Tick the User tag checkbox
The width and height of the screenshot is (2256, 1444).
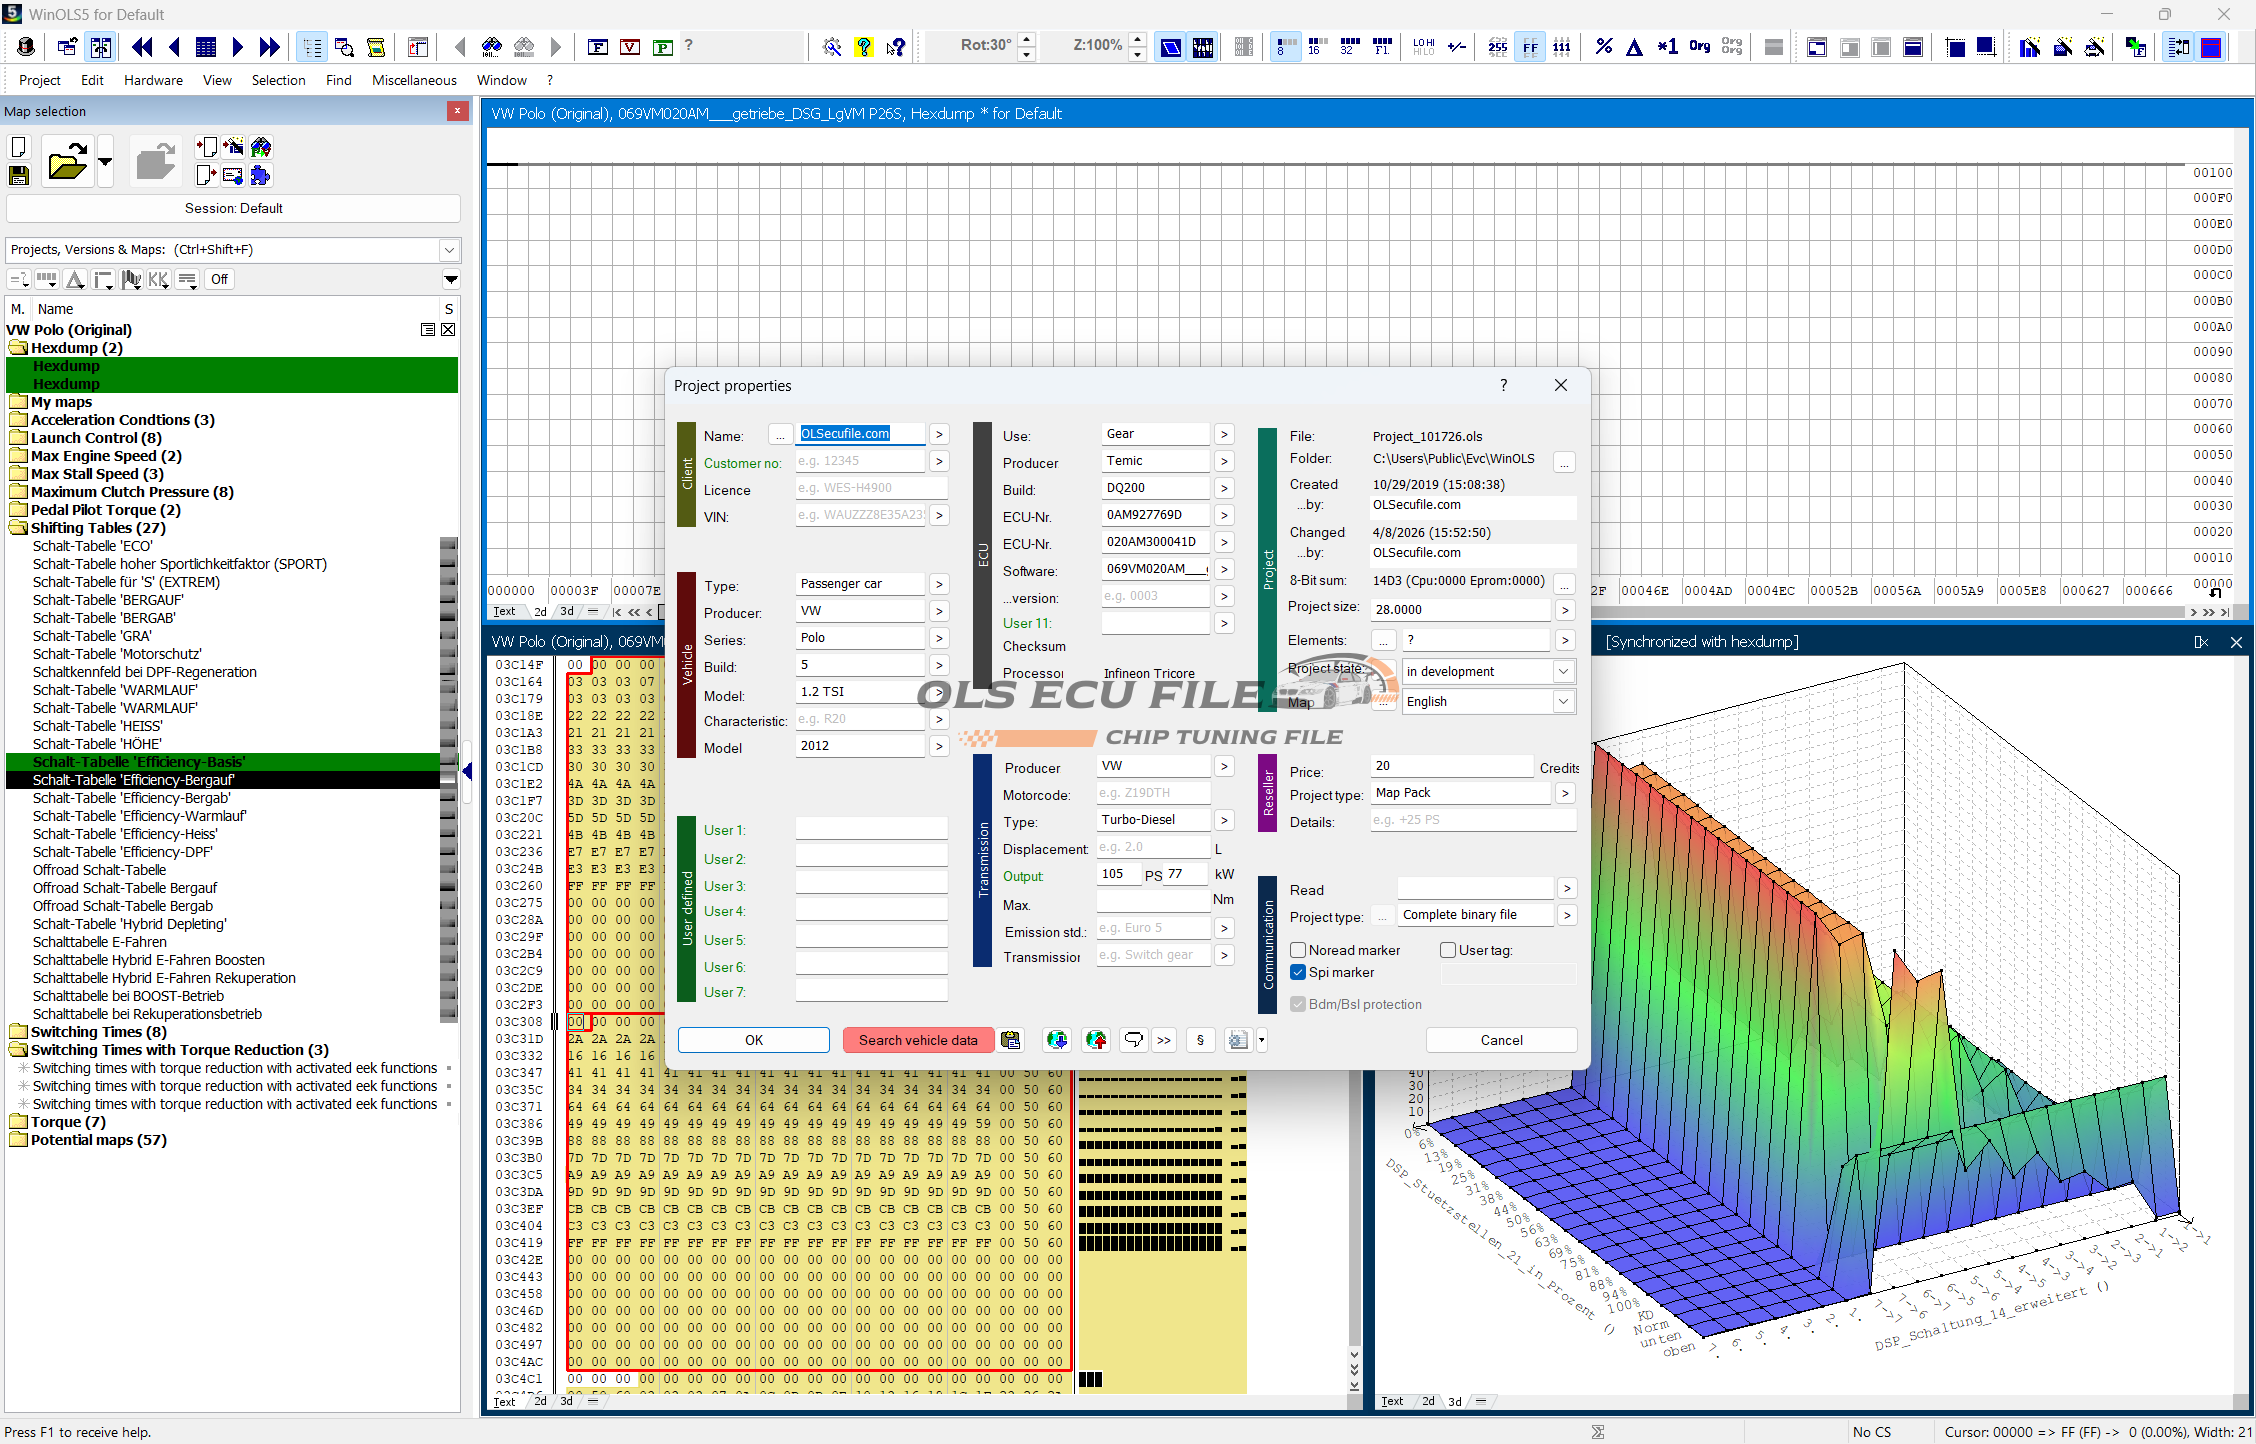[x=1447, y=950]
